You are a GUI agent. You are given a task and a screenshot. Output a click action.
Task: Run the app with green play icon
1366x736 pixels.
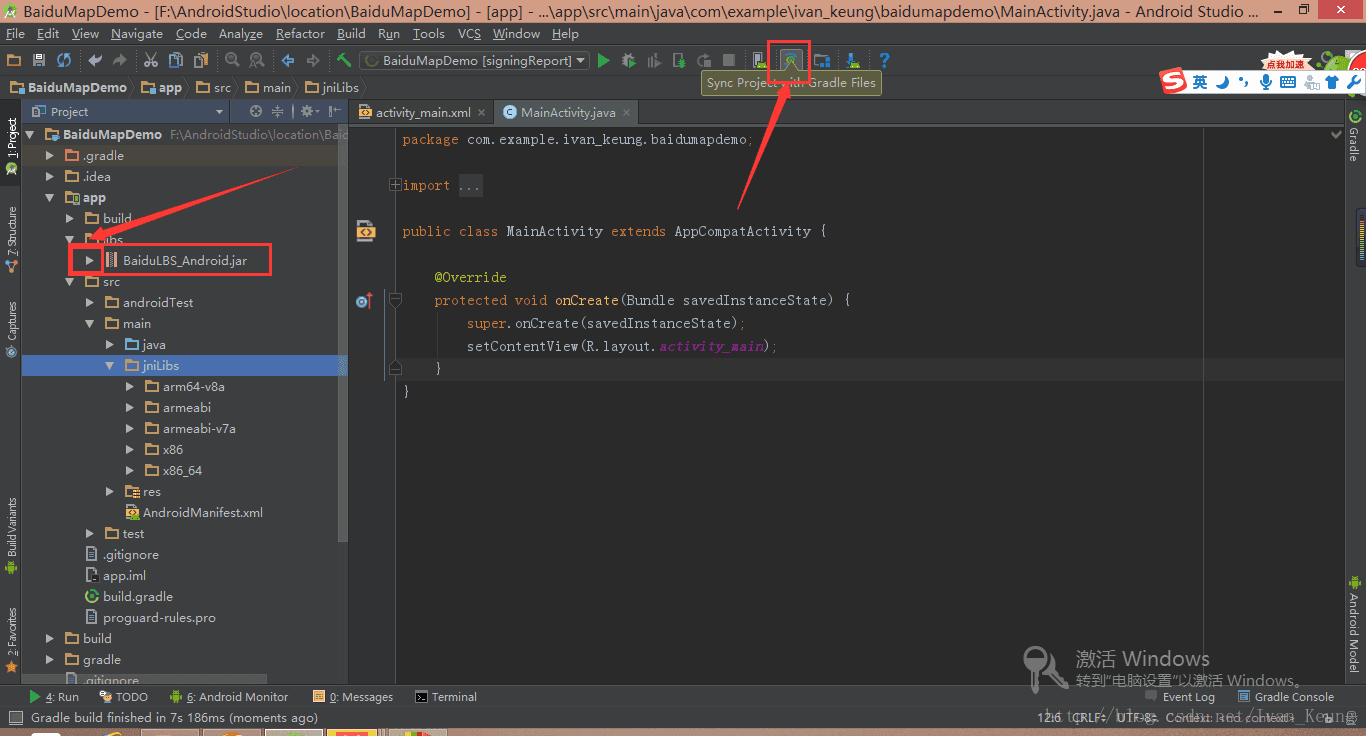point(603,60)
